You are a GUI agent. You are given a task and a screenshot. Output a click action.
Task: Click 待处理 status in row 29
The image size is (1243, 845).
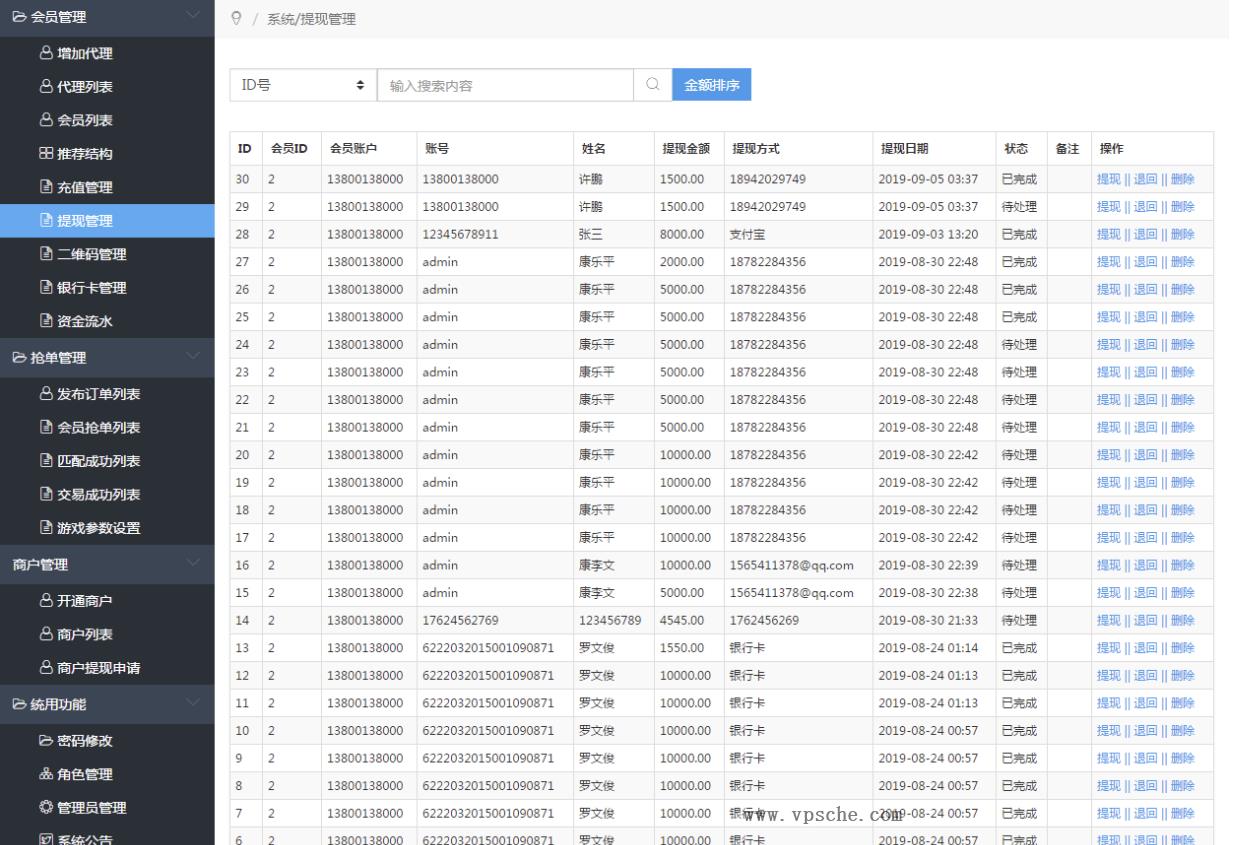1019,207
